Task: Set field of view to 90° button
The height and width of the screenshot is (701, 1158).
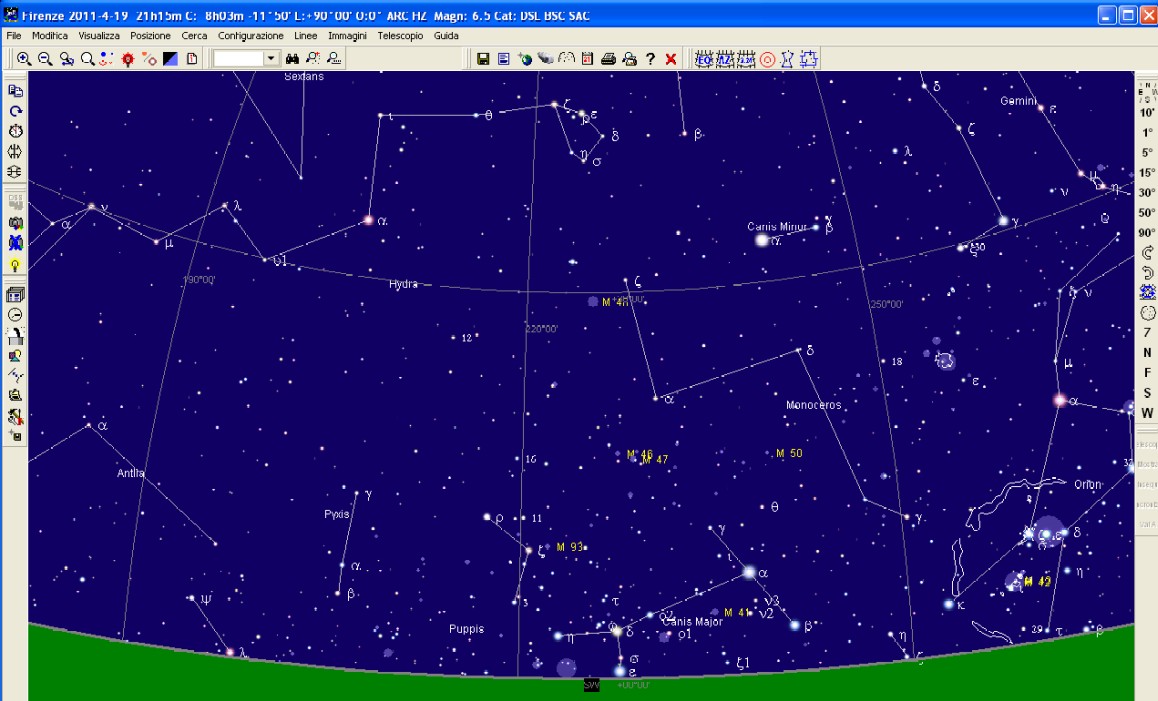Action: [x=1147, y=233]
